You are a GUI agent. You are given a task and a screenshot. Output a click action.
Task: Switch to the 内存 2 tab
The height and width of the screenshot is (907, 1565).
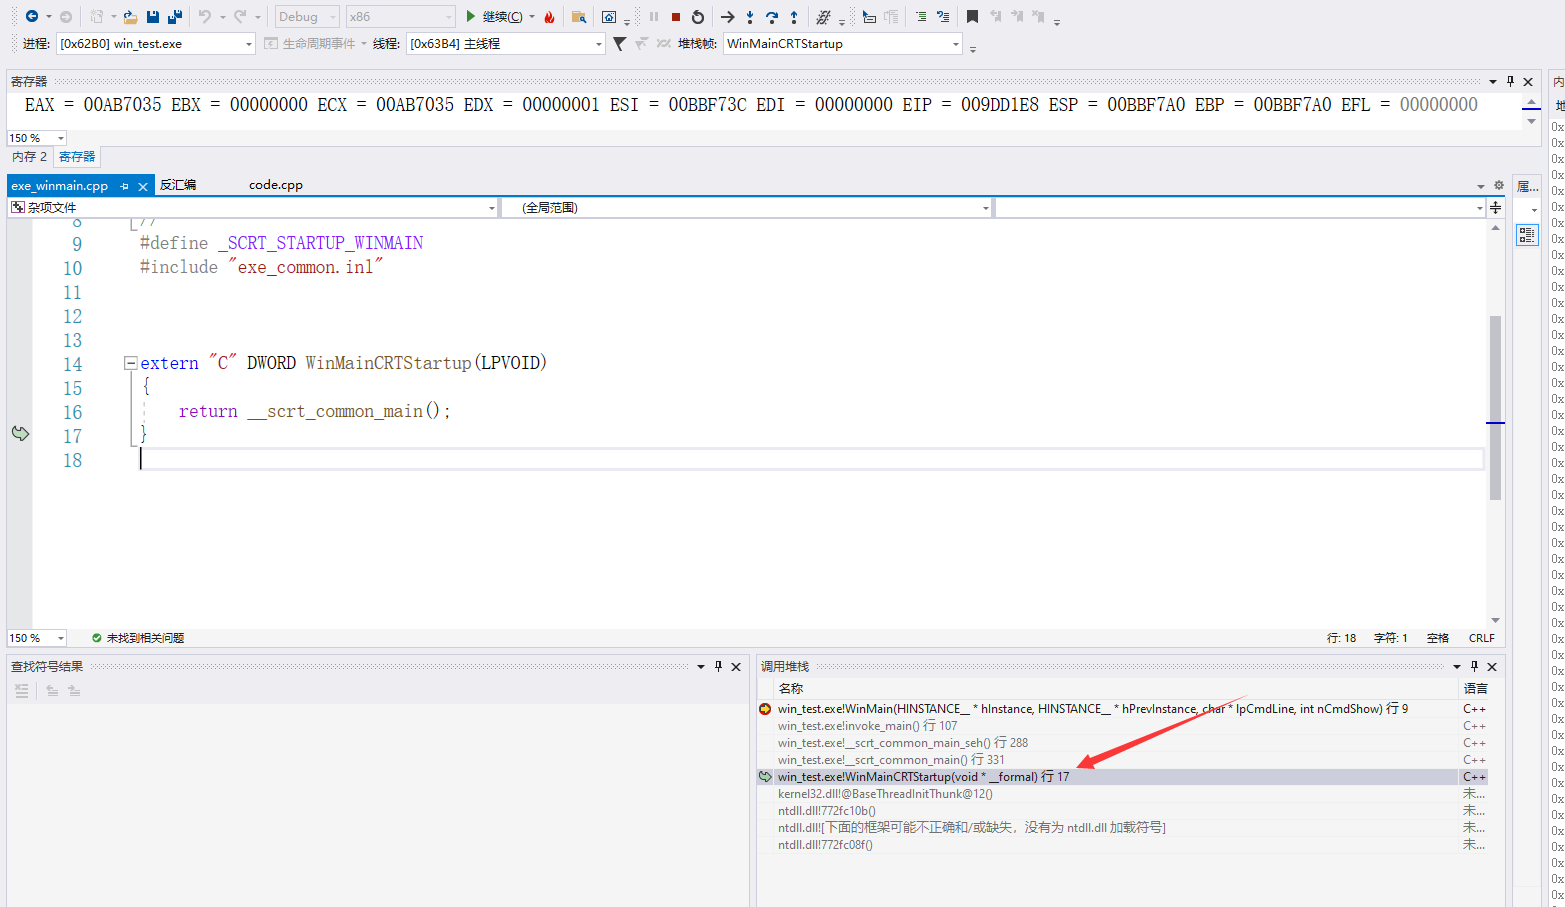(x=30, y=157)
